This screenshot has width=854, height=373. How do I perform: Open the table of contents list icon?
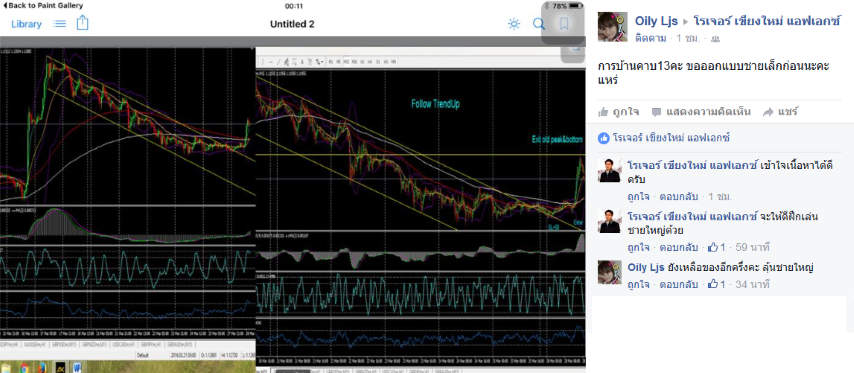click(59, 24)
